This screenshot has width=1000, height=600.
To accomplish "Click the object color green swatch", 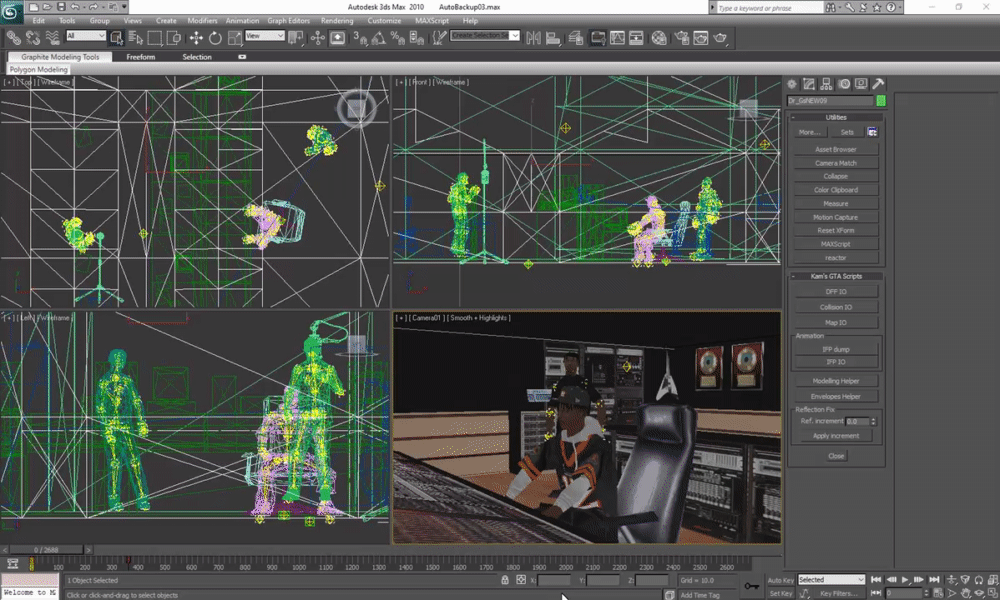I will (x=881, y=101).
